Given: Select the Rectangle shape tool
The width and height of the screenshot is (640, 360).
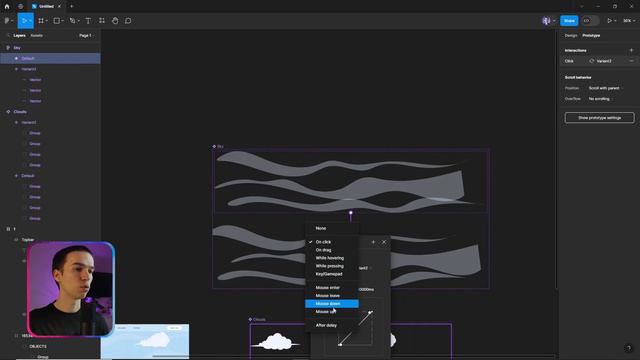Looking at the screenshot, I should point(57,21).
